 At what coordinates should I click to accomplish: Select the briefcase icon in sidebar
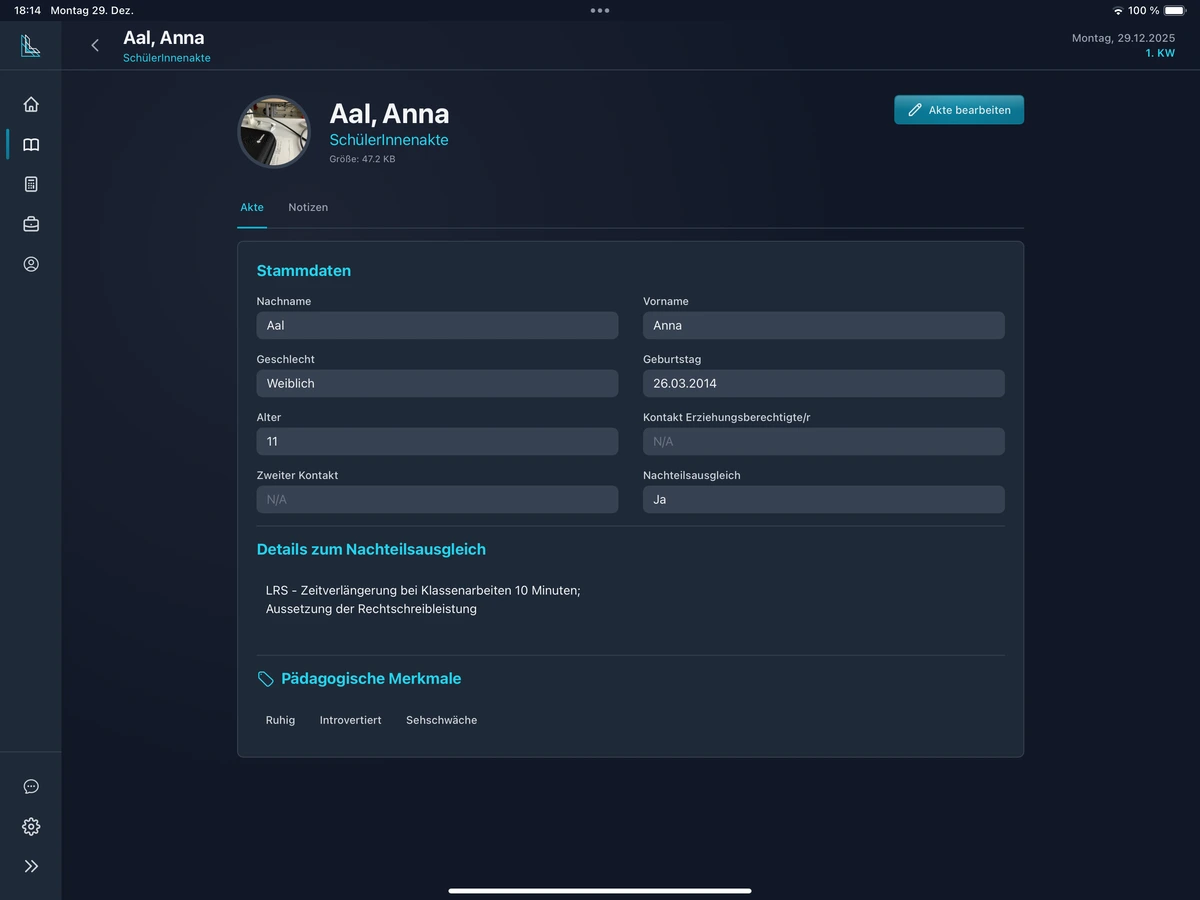pos(31,224)
